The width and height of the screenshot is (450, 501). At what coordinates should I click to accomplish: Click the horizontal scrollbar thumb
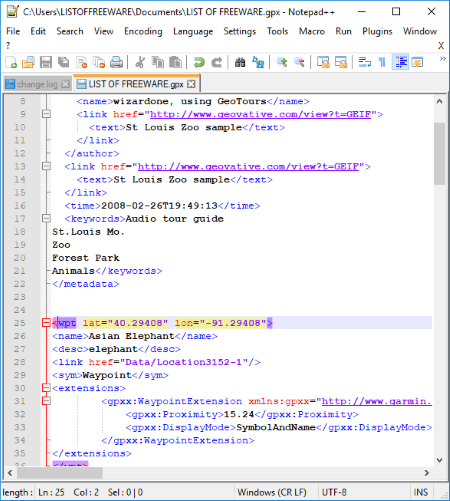point(60,473)
